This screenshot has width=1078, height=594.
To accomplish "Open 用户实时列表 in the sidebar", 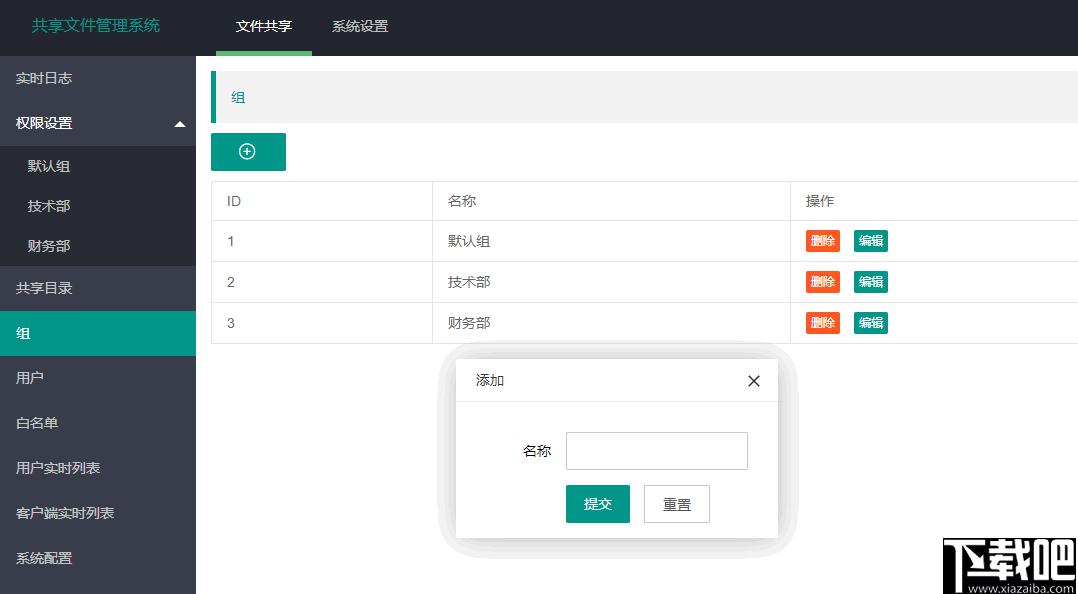I will coord(98,468).
